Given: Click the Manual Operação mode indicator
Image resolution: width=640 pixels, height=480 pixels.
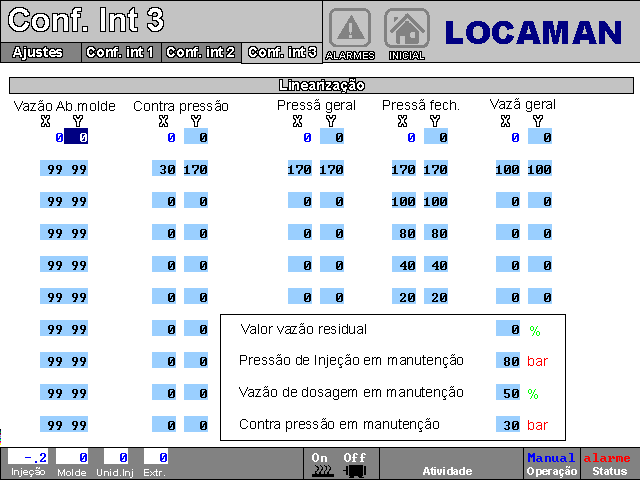Looking at the screenshot, I should point(551,463).
